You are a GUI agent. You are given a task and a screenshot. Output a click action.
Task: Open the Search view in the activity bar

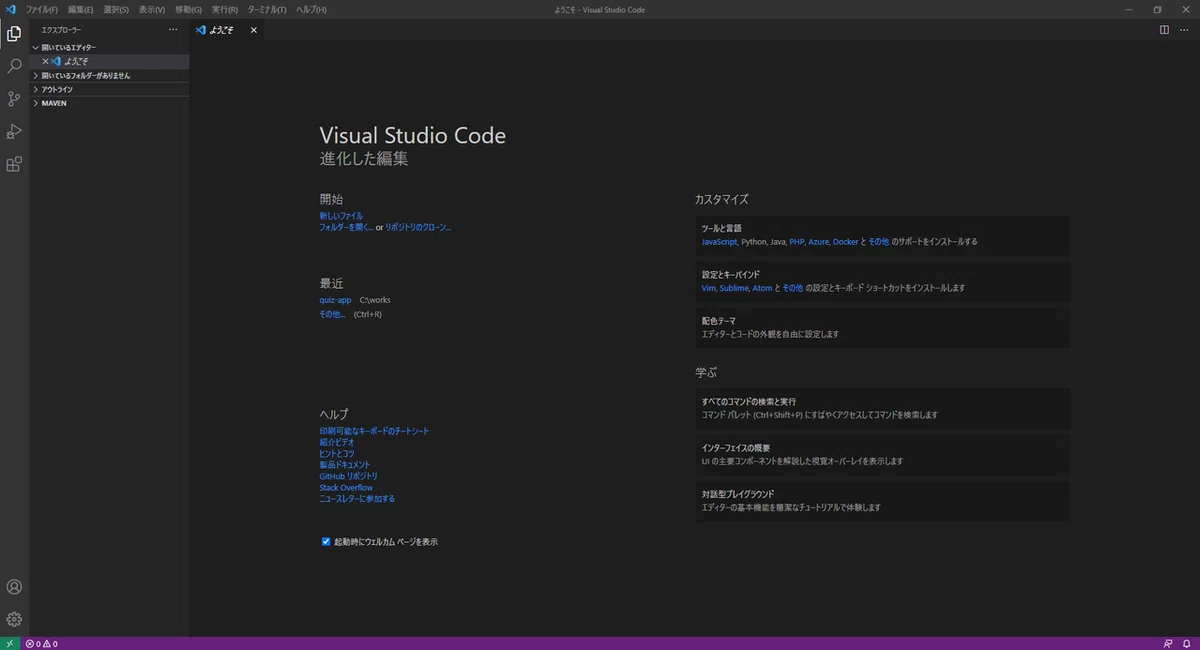tap(14, 66)
